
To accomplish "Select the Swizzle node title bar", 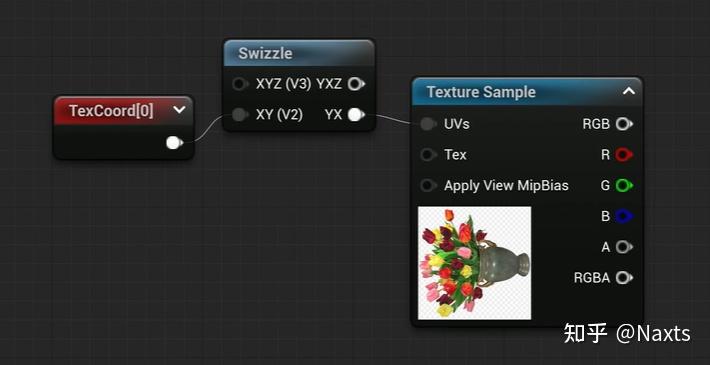I will (x=299, y=53).
